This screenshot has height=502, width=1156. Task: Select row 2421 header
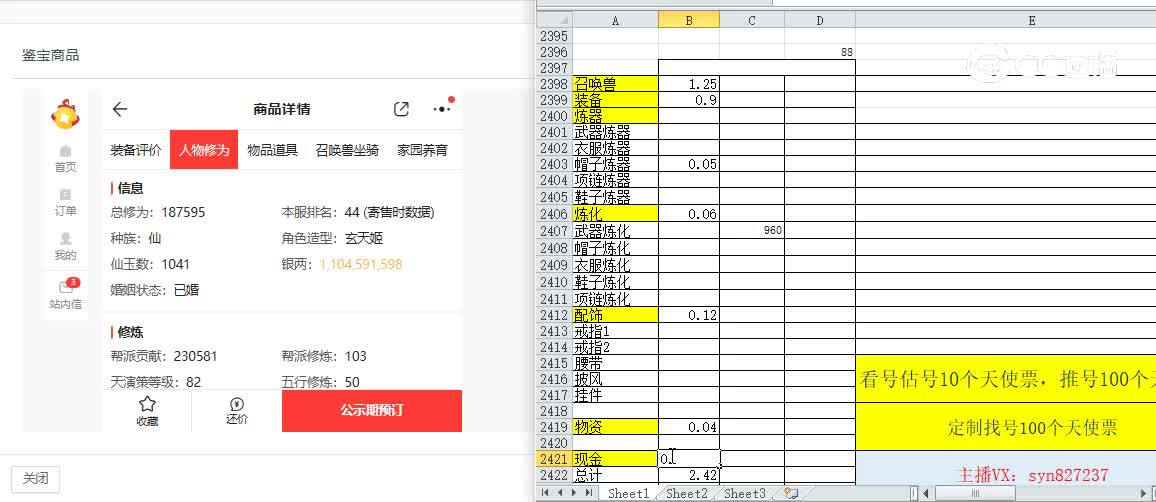coord(554,459)
